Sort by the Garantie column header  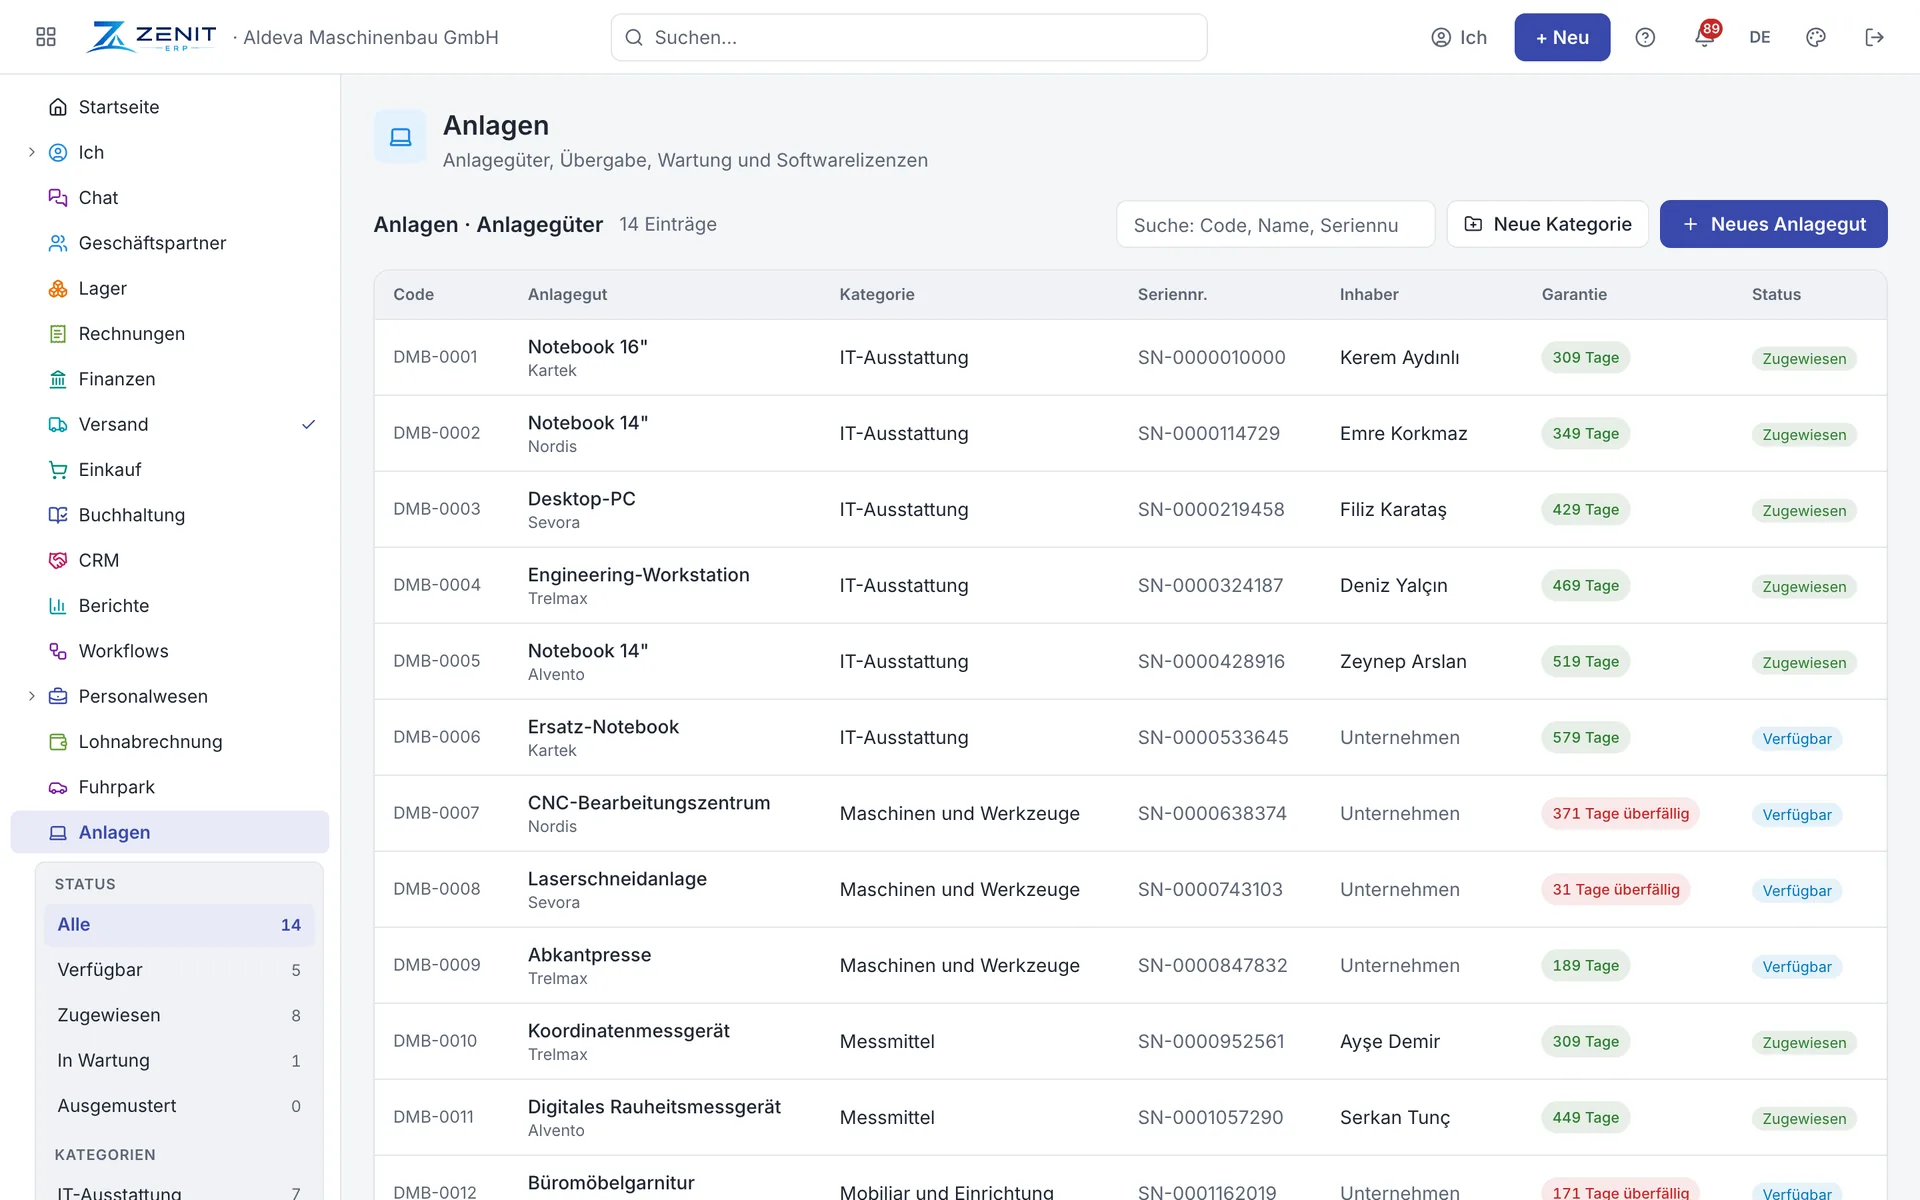[x=1574, y=294]
